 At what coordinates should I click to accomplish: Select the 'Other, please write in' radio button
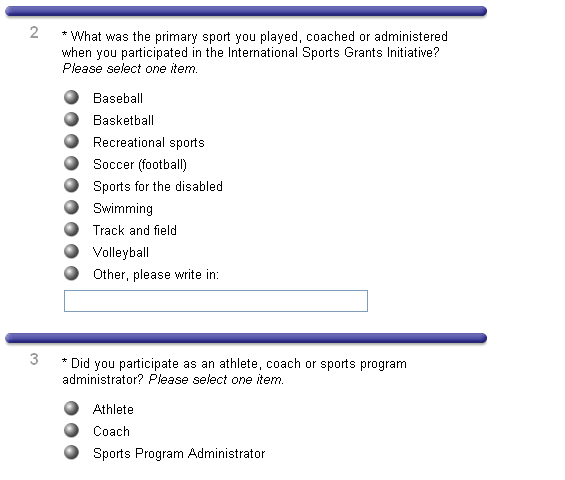pos(71,273)
